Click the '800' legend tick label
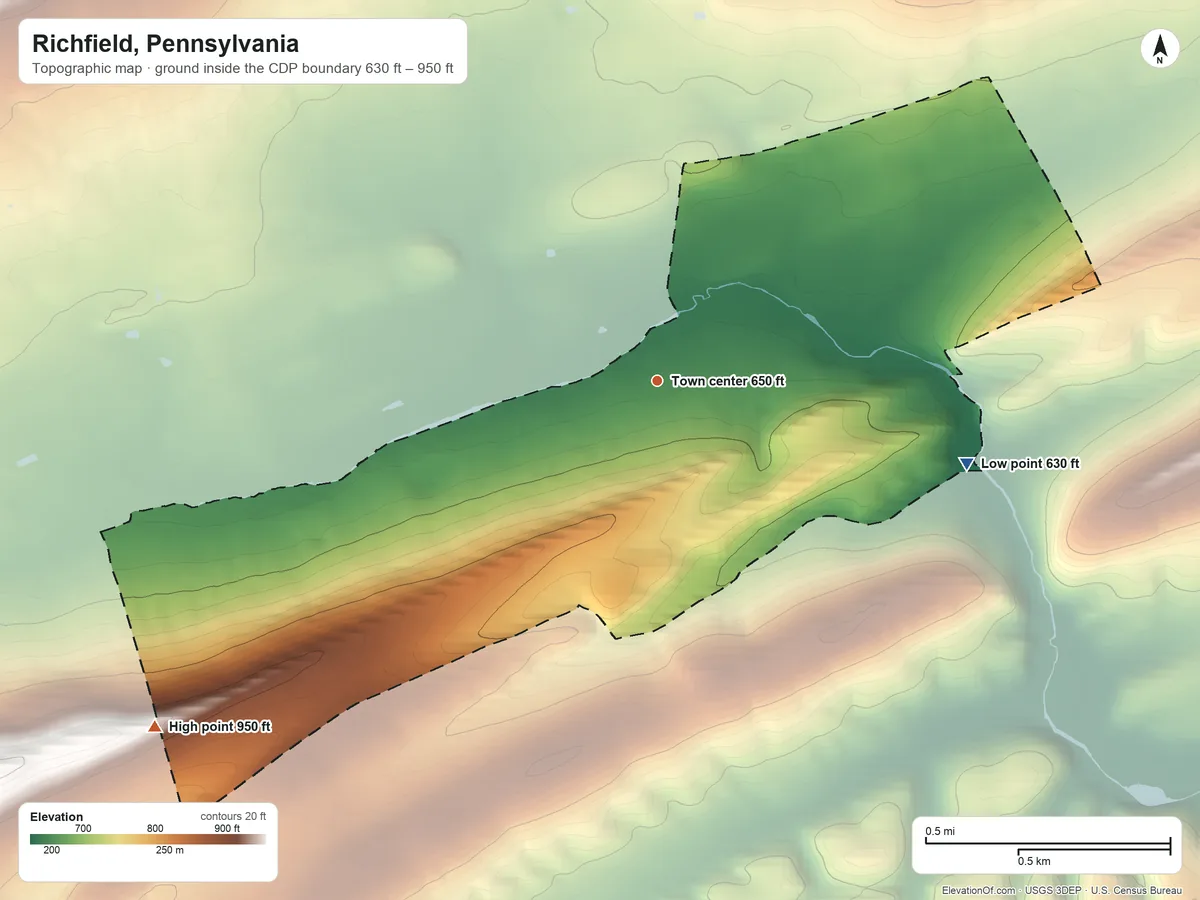The height and width of the screenshot is (900, 1200). click(x=155, y=828)
